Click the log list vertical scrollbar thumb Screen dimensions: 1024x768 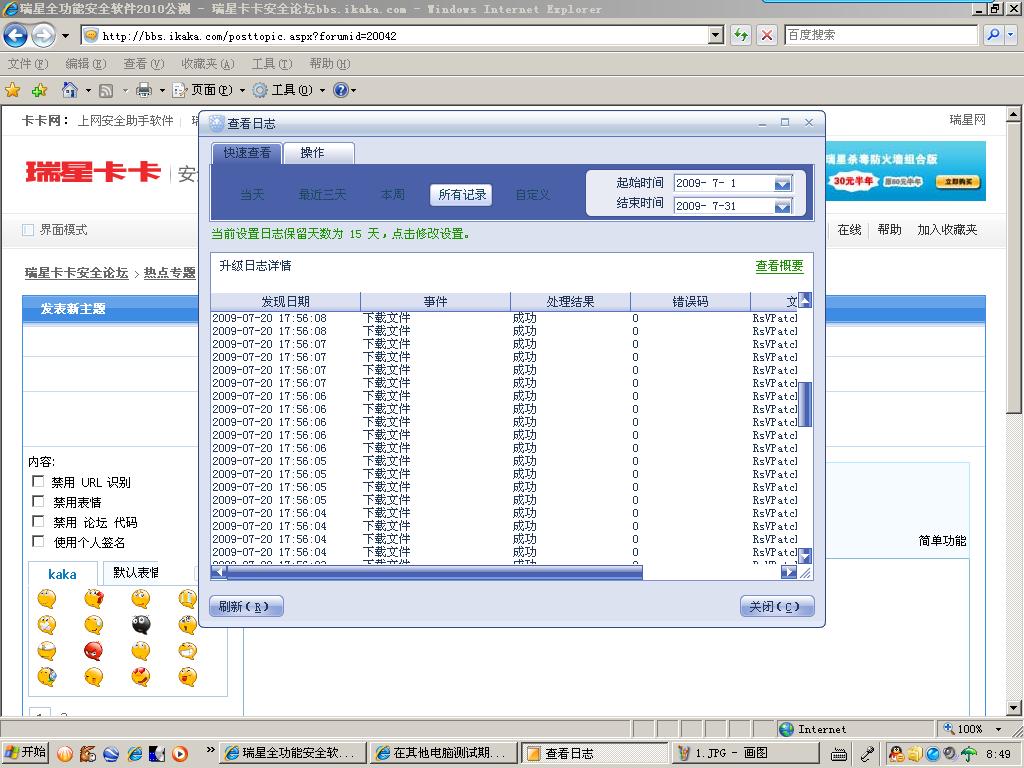(805, 404)
